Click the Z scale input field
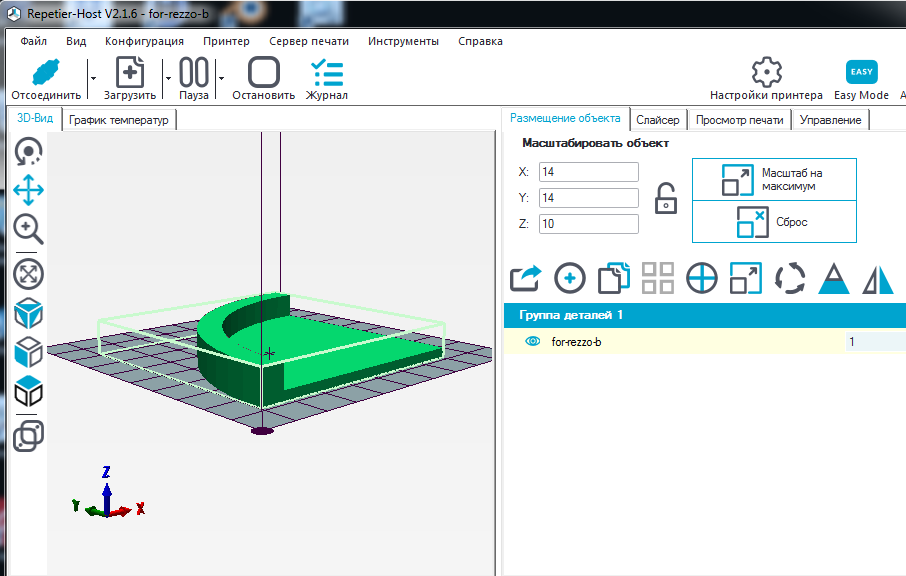906x576 pixels. (x=589, y=224)
